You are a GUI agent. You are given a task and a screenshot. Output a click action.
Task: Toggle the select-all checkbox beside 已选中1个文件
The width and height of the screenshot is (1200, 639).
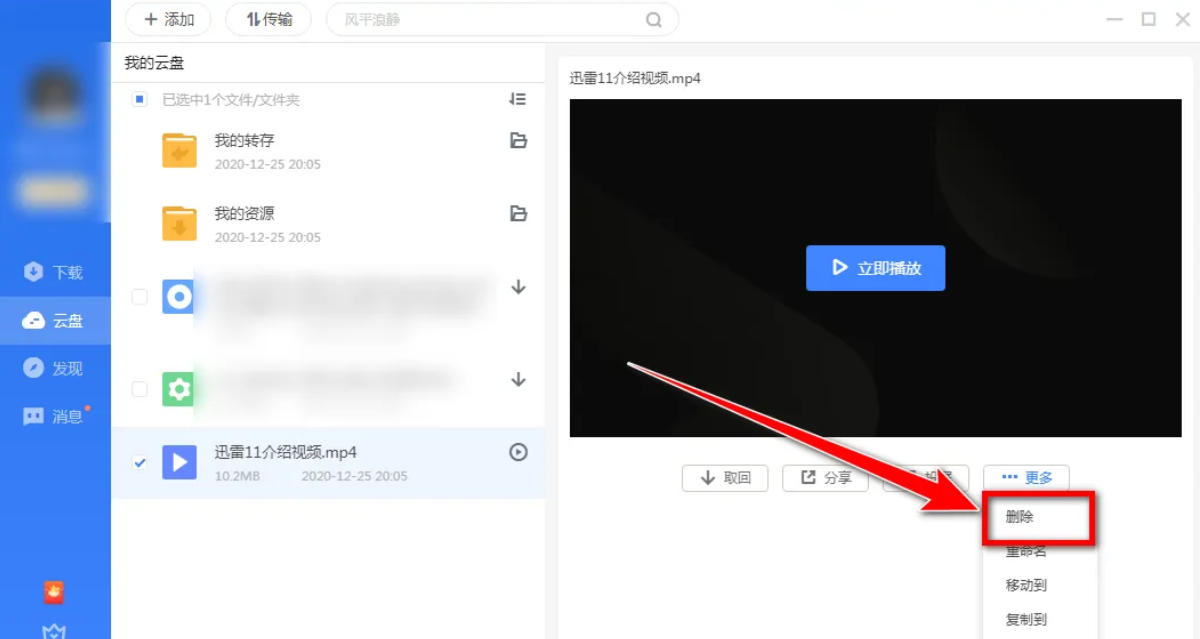pos(139,99)
